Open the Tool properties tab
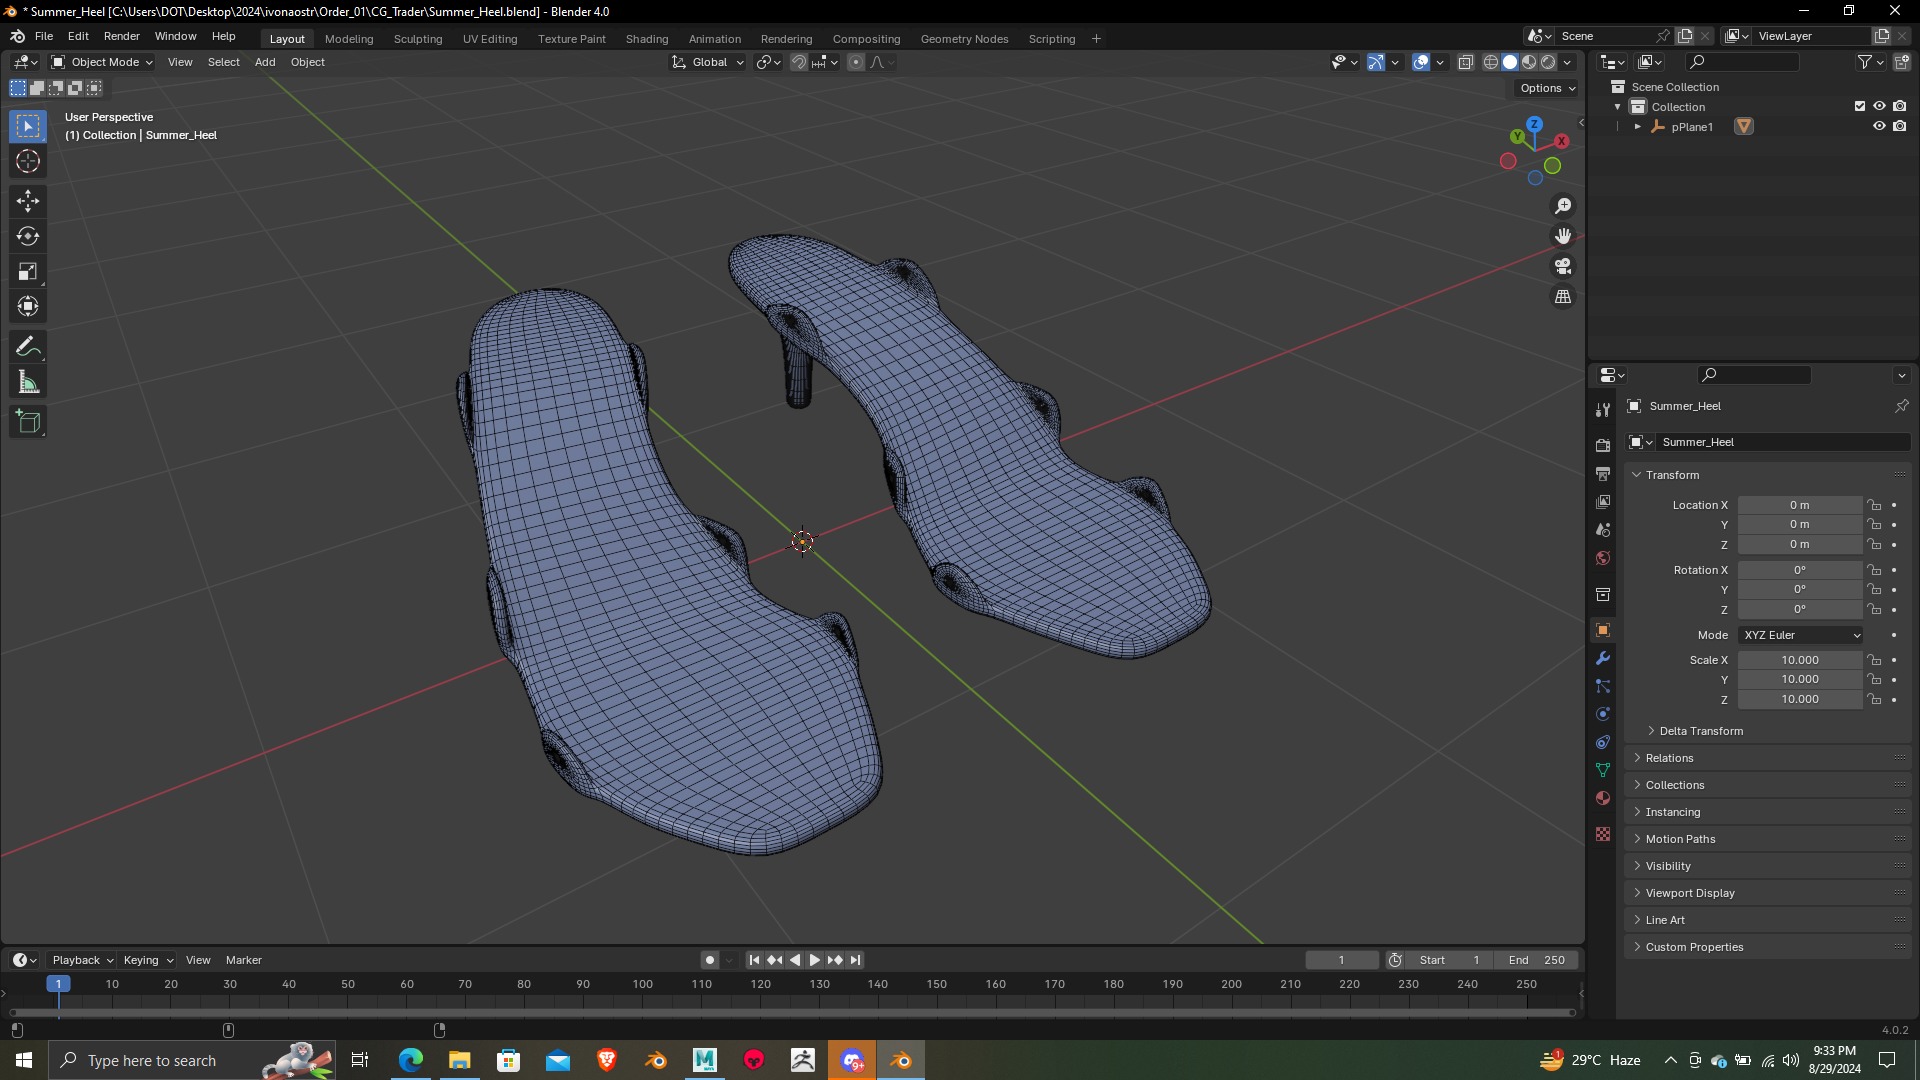Viewport: 1920px width, 1080px height. 1603,409
